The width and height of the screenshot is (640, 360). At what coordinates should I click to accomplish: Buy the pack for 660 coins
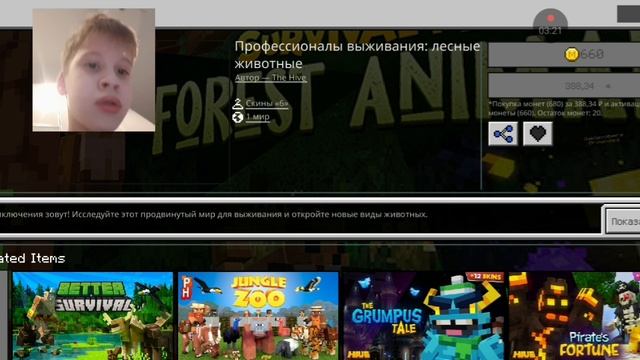tap(564, 54)
